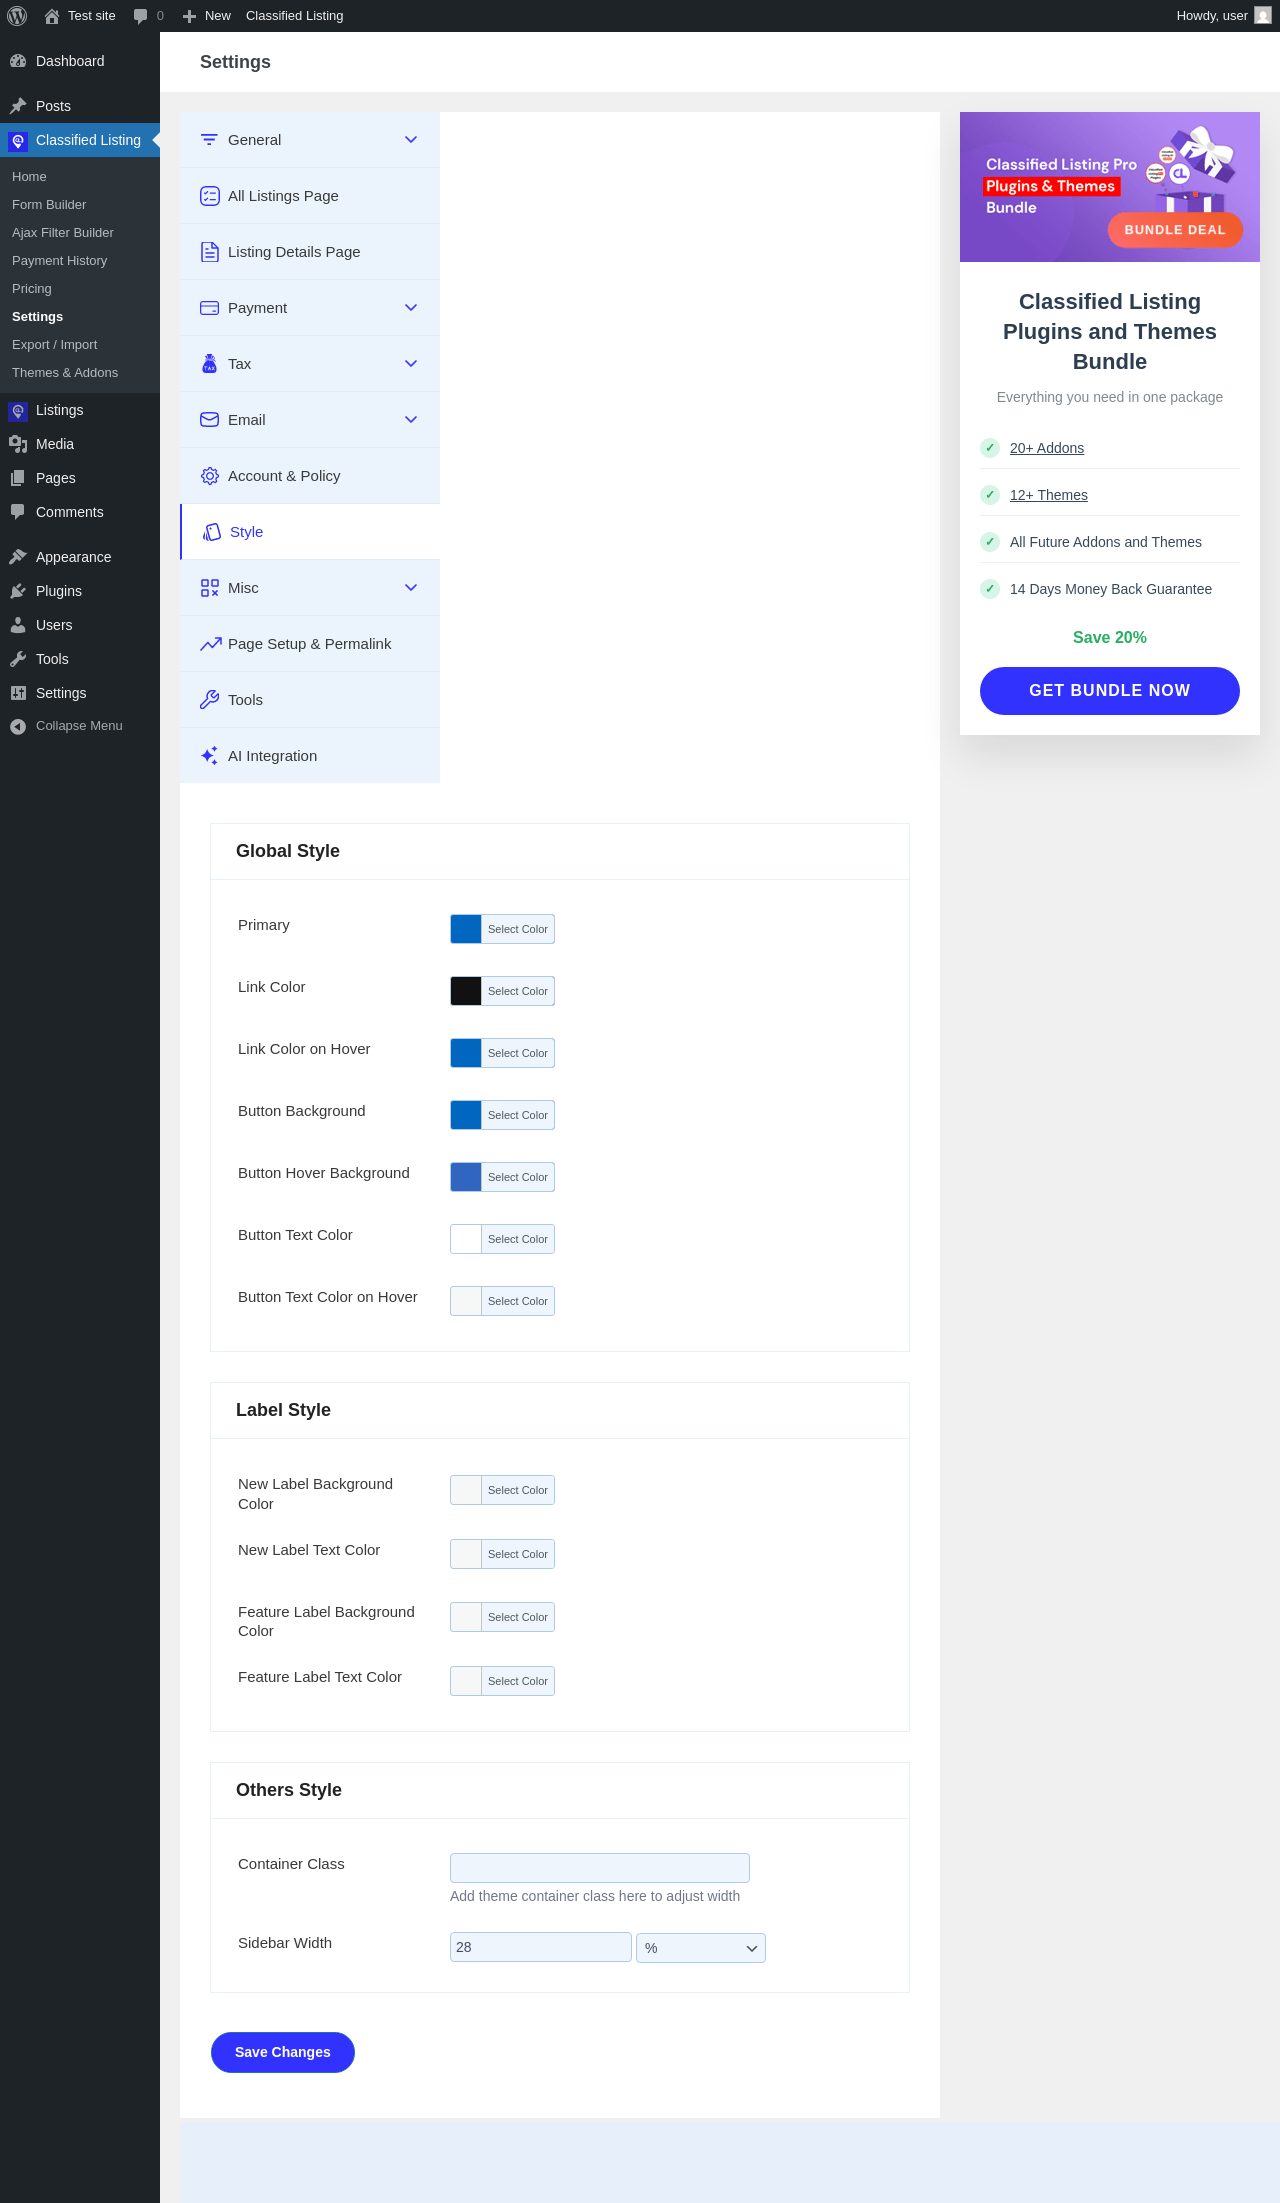Image resolution: width=1280 pixels, height=2203 pixels.
Task: Click the plus New icon in admin bar
Action: (189, 16)
